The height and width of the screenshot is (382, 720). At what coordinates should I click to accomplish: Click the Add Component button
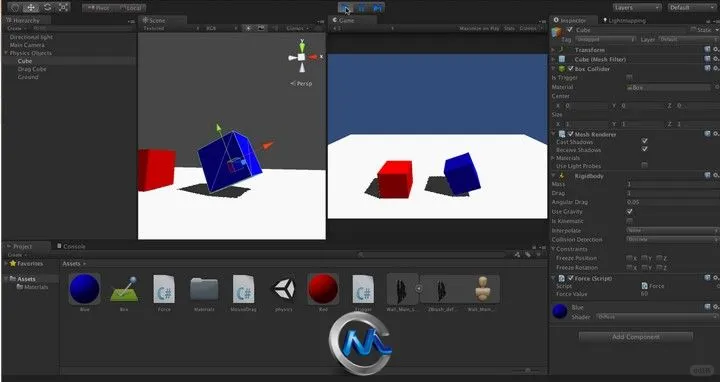[x=636, y=337]
